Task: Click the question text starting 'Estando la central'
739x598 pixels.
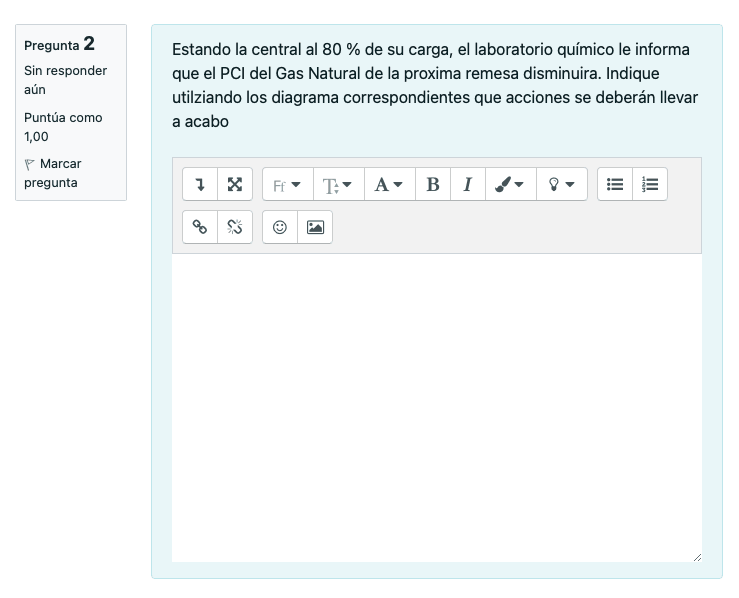Action: click(435, 85)
